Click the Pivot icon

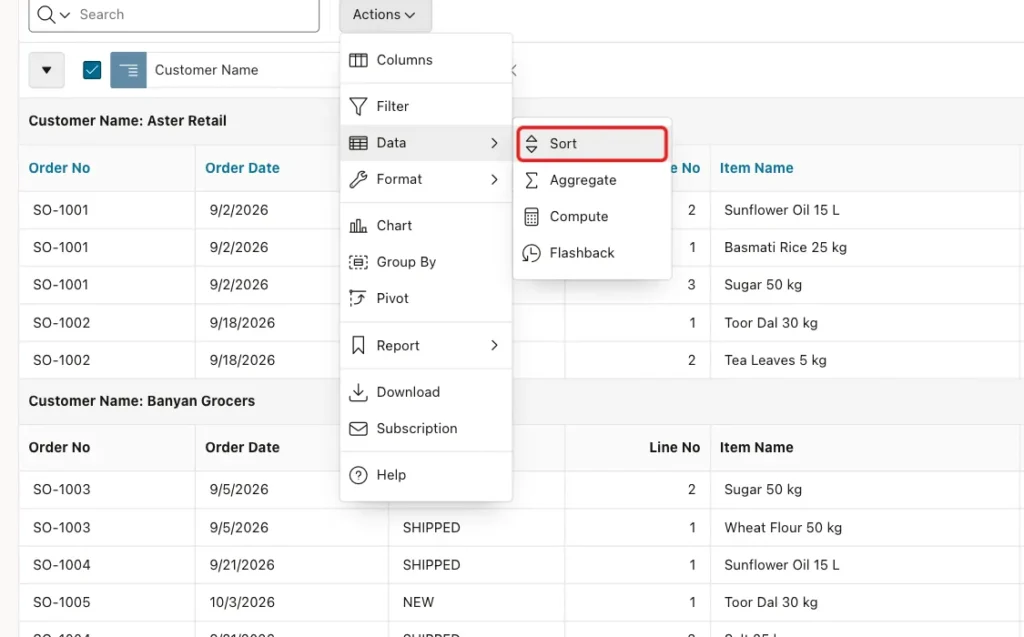[x=358, y=299]
